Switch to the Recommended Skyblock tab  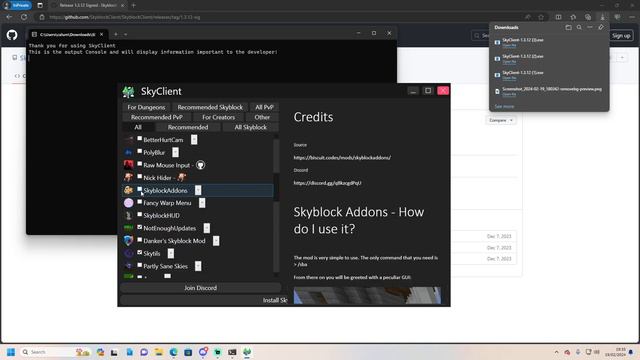coord(210,107)
